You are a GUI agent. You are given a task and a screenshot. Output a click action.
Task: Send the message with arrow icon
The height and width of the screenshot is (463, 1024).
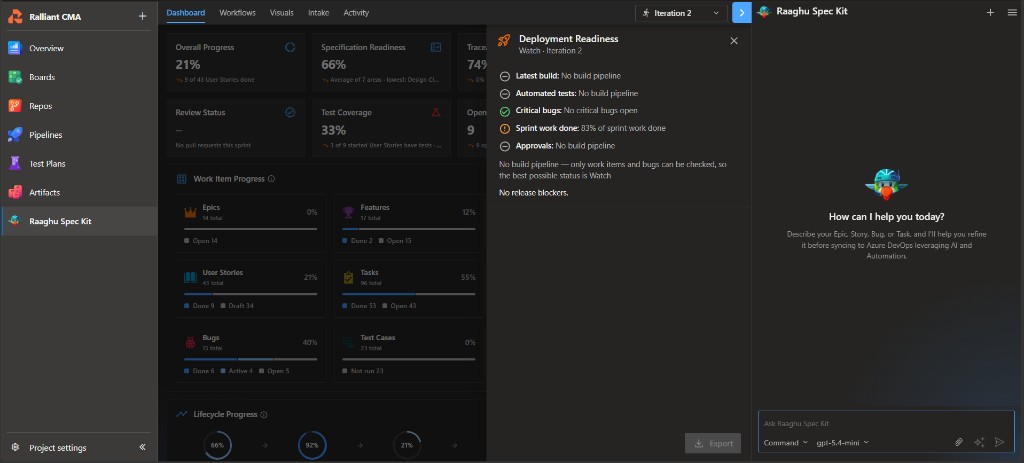click(999, 442)
